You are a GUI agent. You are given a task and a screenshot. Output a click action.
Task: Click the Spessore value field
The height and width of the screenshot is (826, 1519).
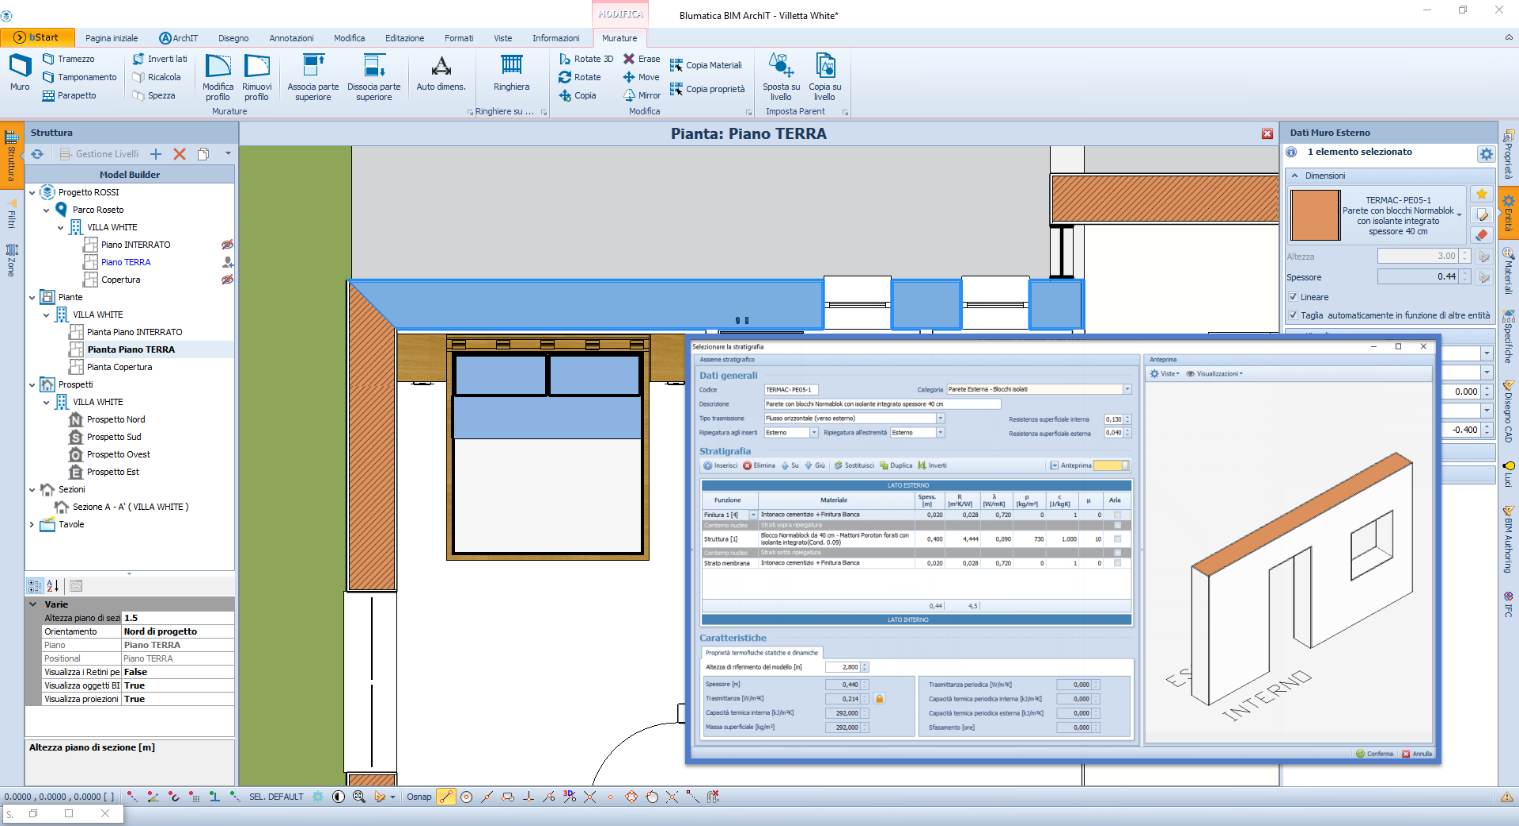[1418, 277]
